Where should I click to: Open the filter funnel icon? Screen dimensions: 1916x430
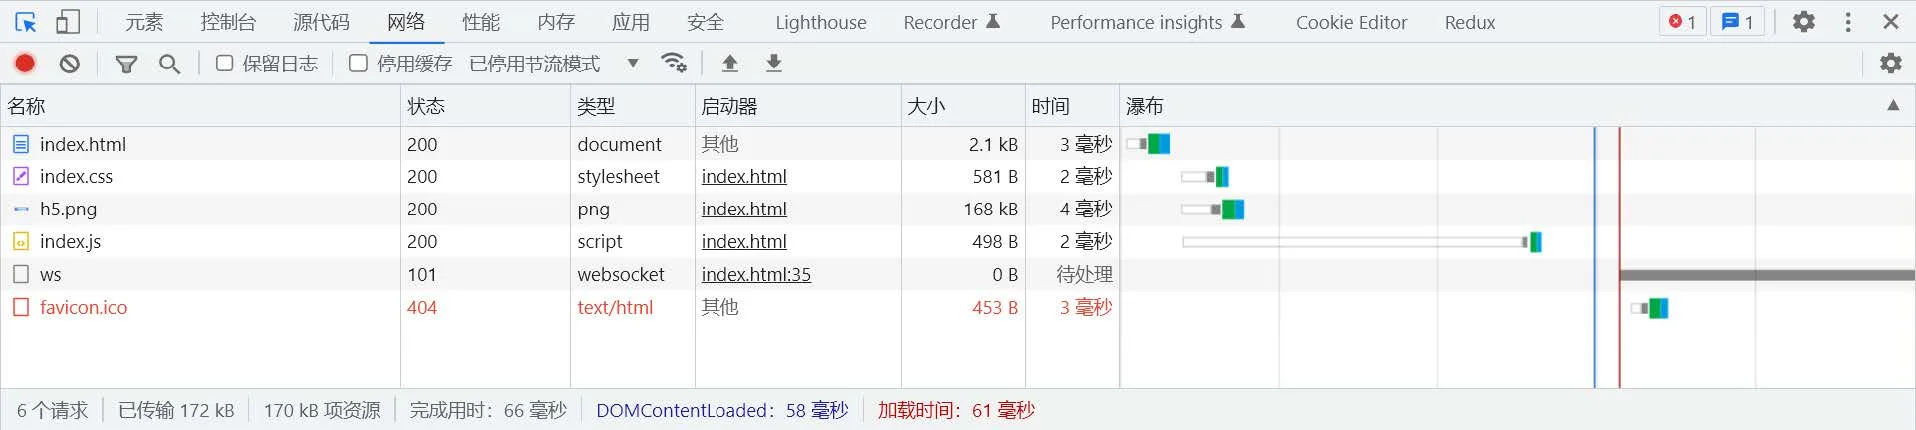(x=126, y=64)
